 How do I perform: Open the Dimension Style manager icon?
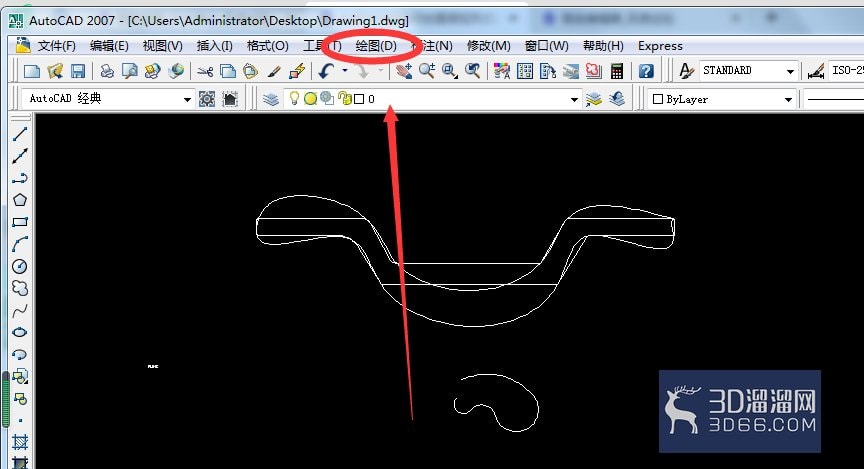click(x=815, y=71)
